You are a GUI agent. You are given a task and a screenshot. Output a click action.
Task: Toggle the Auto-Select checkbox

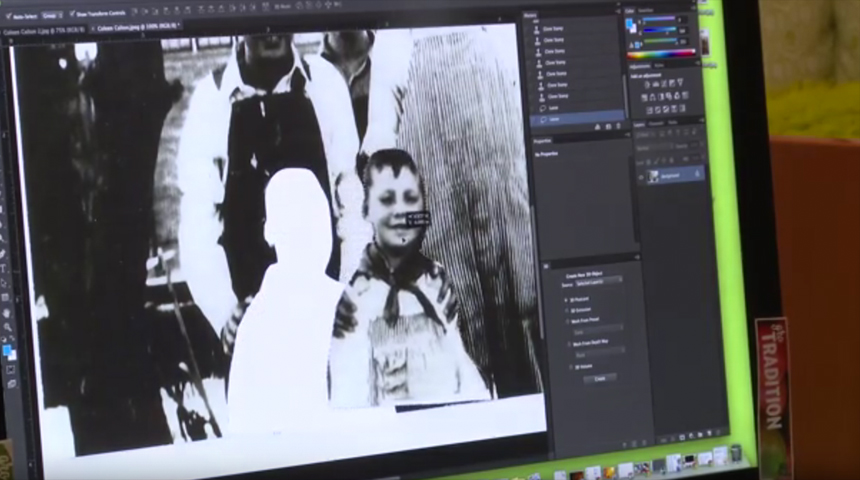point(8,15)
